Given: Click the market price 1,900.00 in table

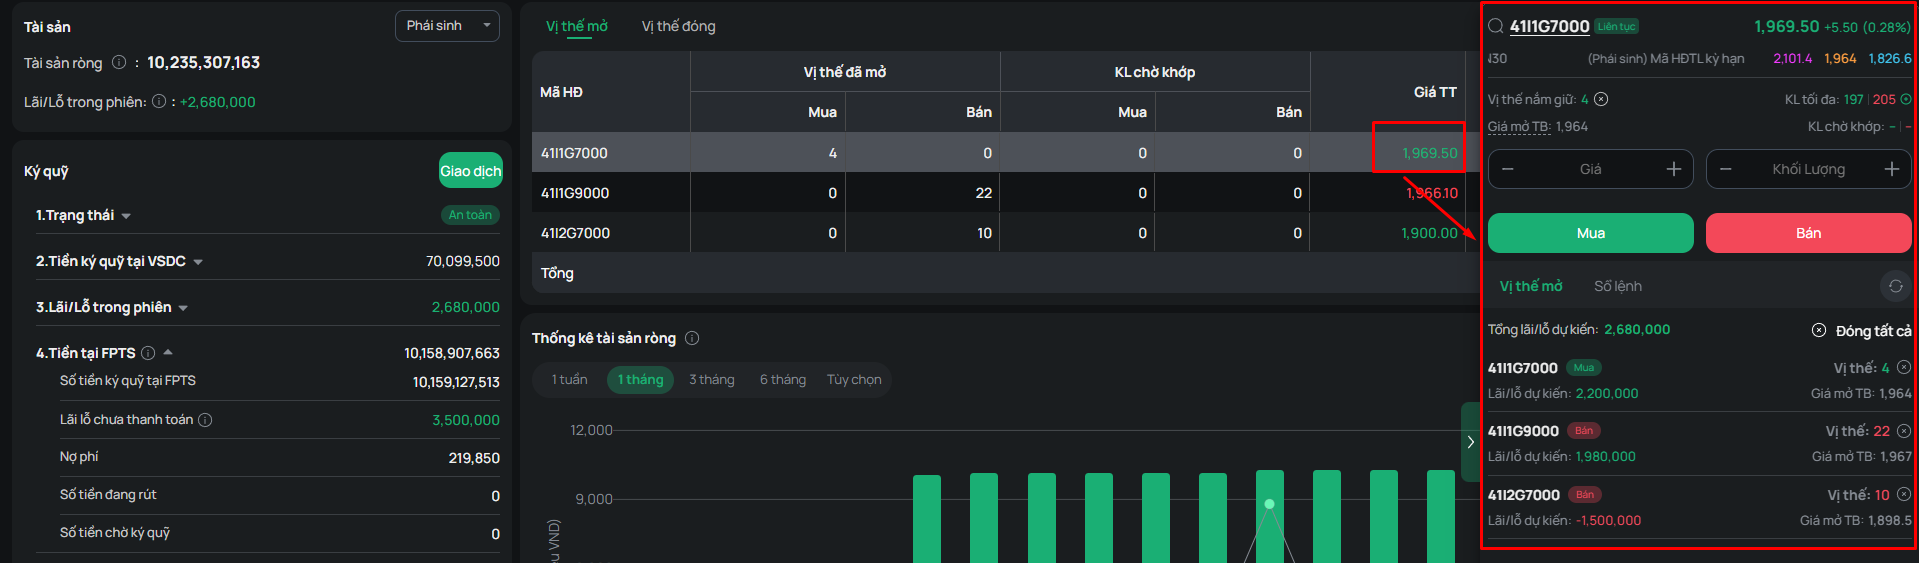Looking at the screenshot, I should (1429, 233).
